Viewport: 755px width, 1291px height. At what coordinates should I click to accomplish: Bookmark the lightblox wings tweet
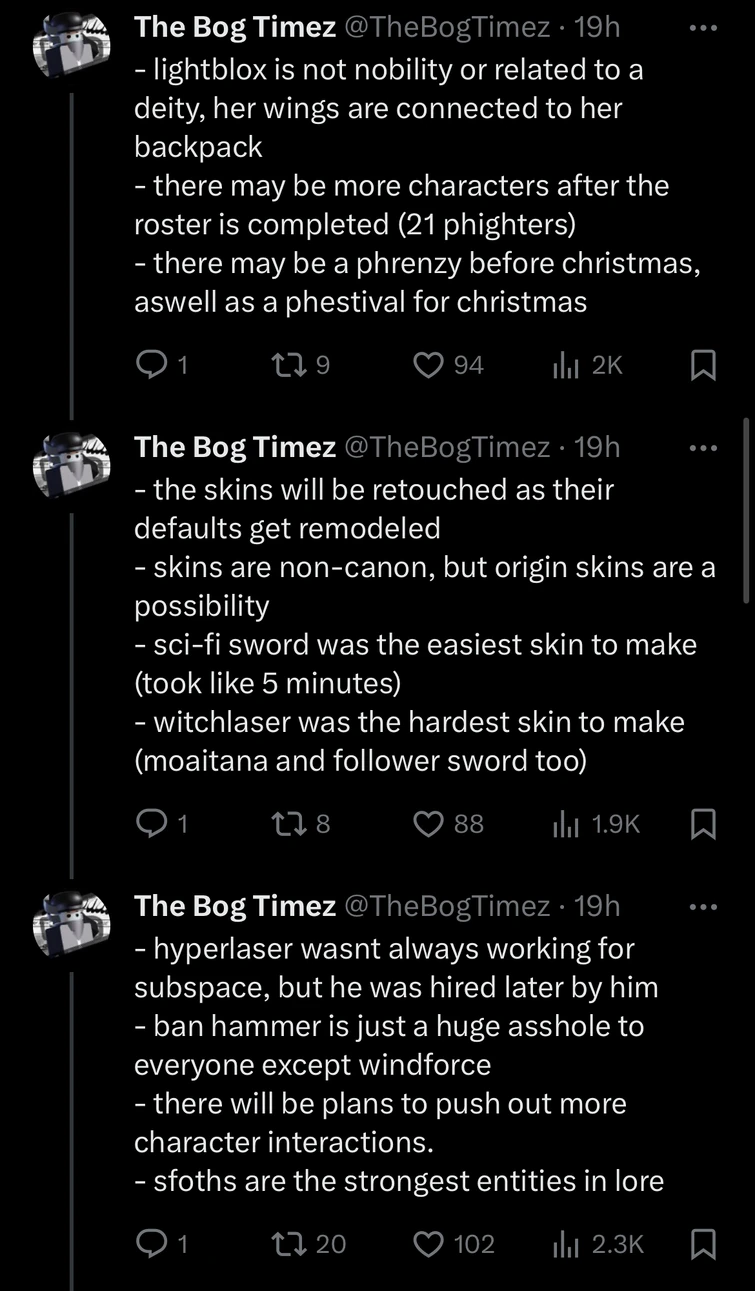click(x=703, y=366)
